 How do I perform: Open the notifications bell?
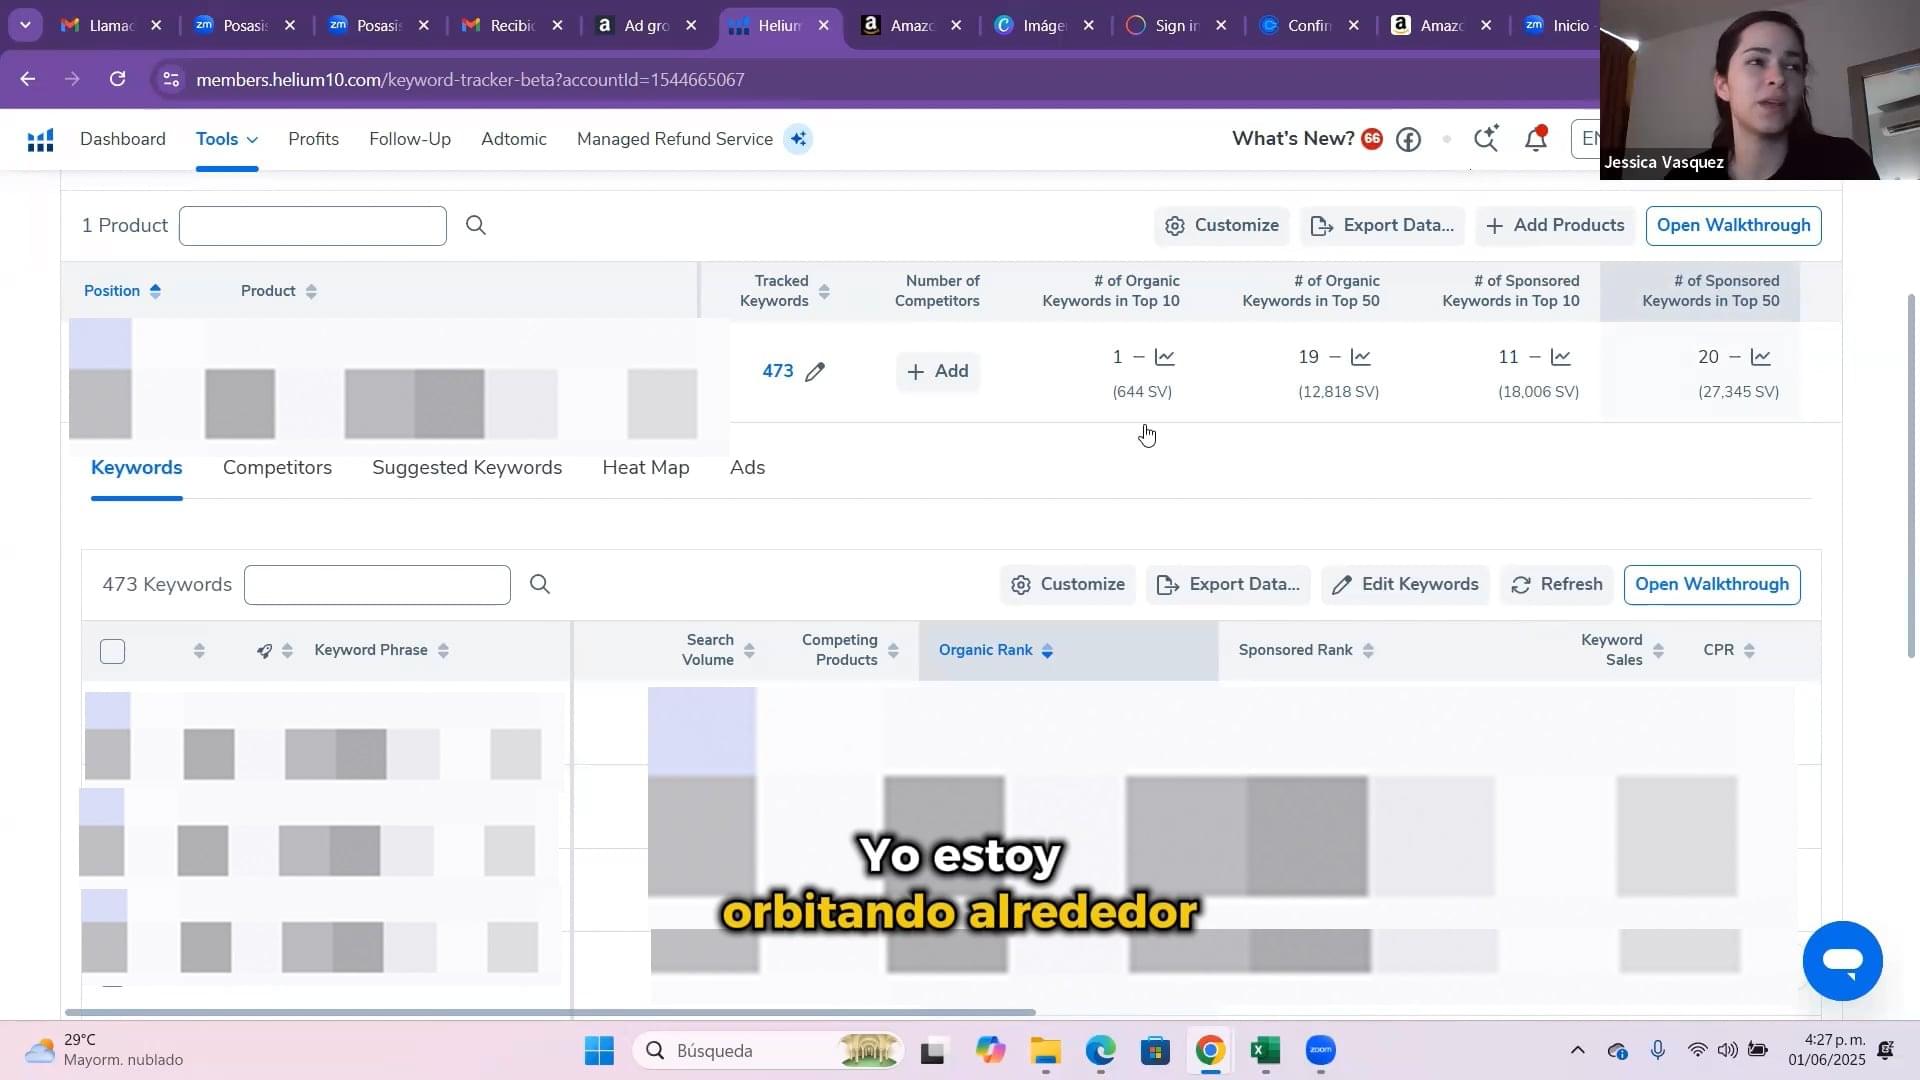[x=1535, y=140]
